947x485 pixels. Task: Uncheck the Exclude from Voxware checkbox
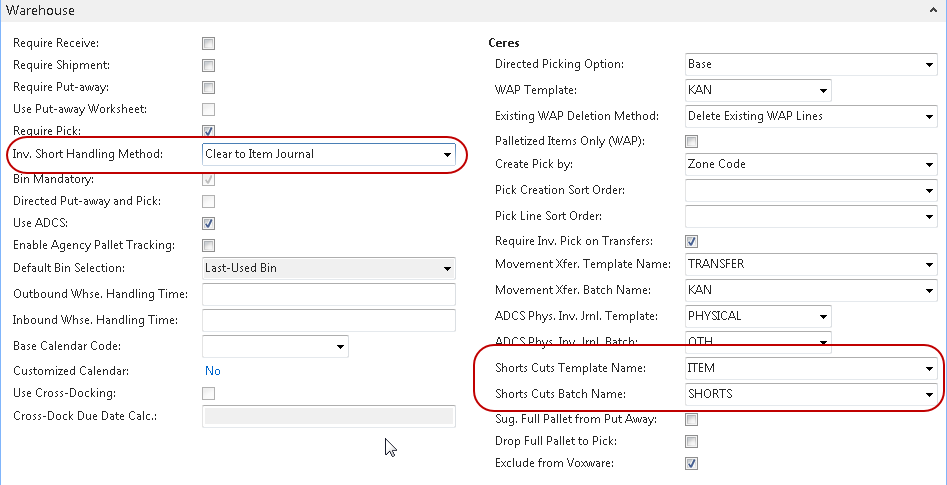pos(691,463)
